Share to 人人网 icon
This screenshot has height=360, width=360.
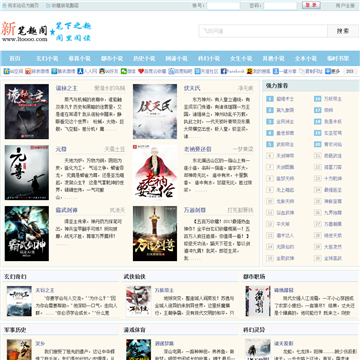[x=80, y=71]
